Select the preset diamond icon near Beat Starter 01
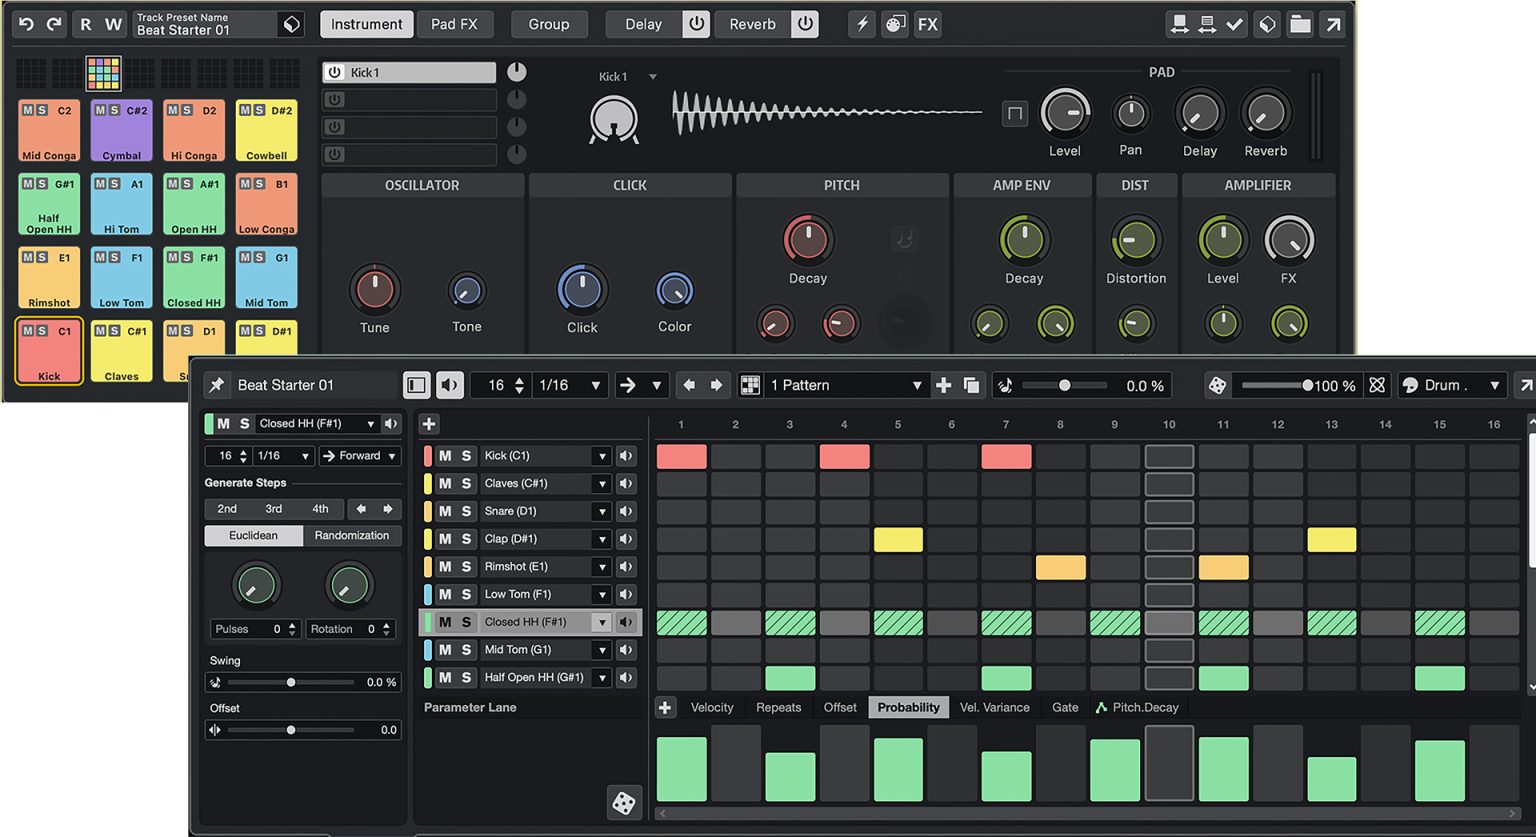This screenshot has width=1536, height=837. tap(289, 22)
